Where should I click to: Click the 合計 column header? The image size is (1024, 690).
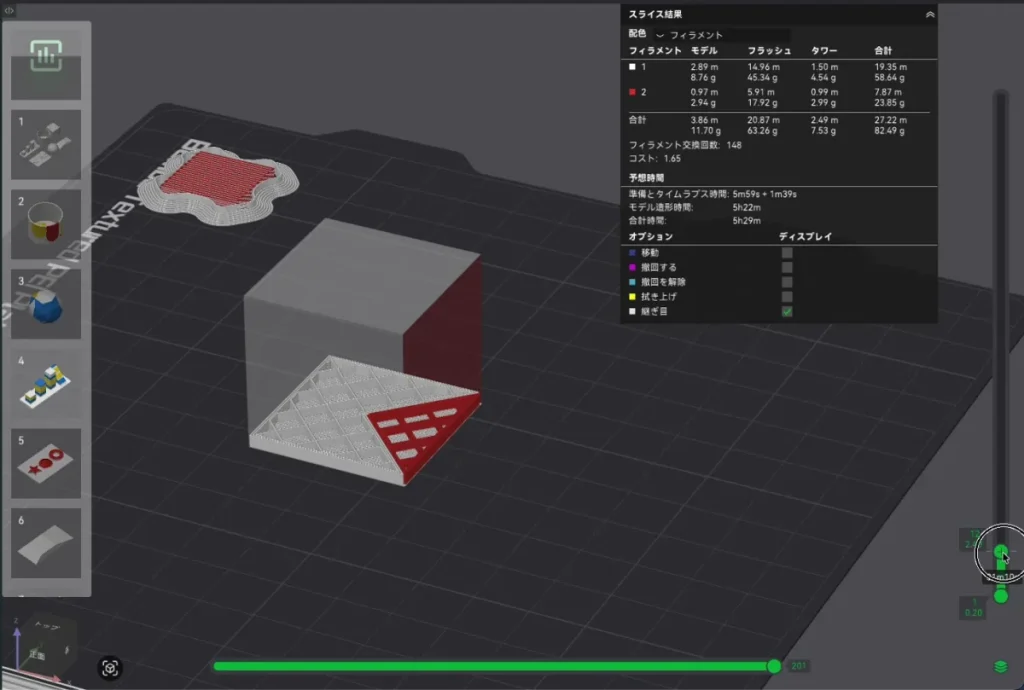[883, 50]
